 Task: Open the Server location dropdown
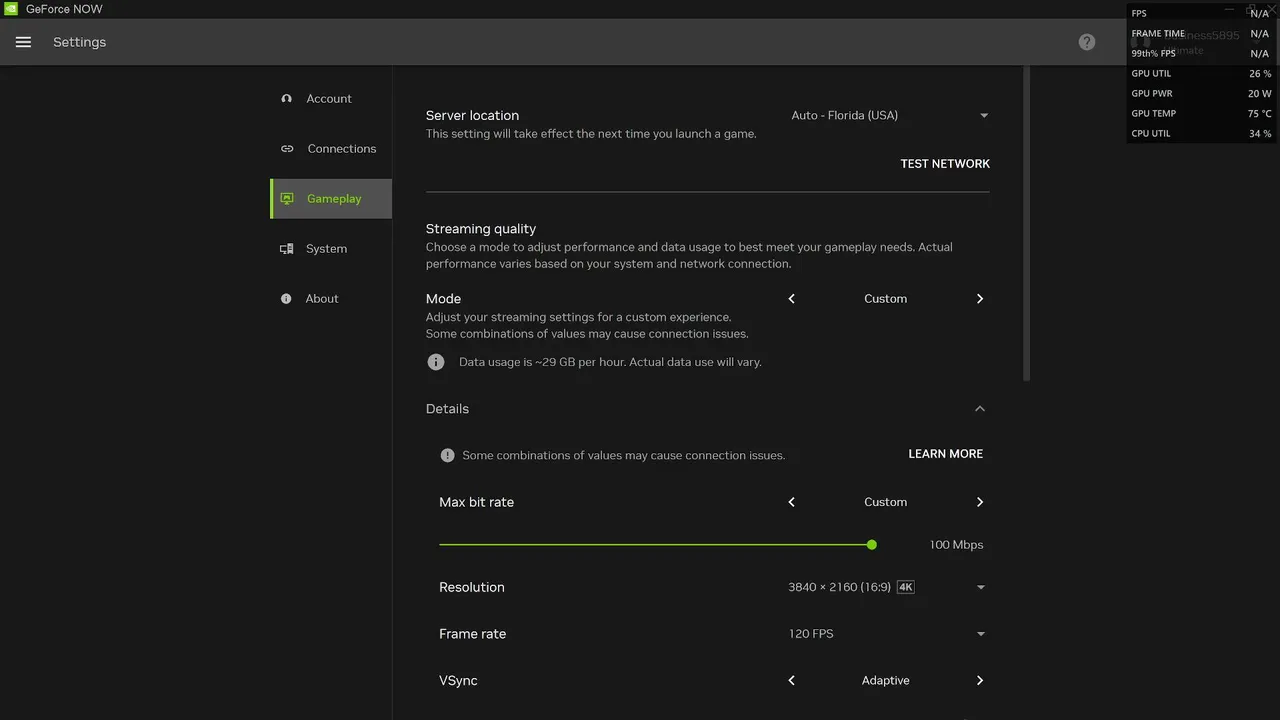coord(983,115)
